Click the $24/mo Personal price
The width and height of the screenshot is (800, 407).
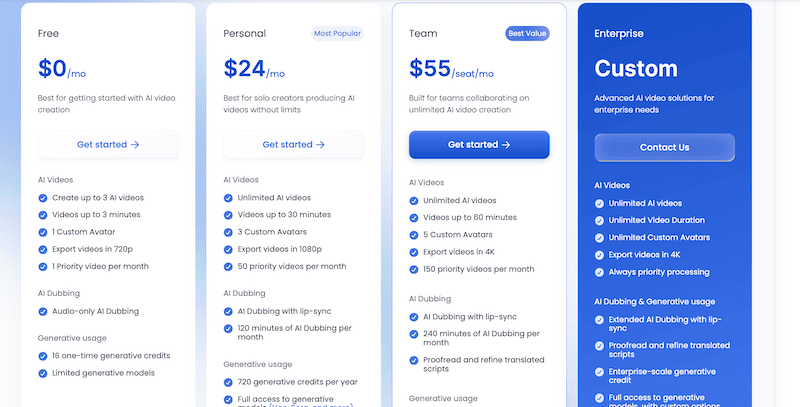tap(254, 69)
